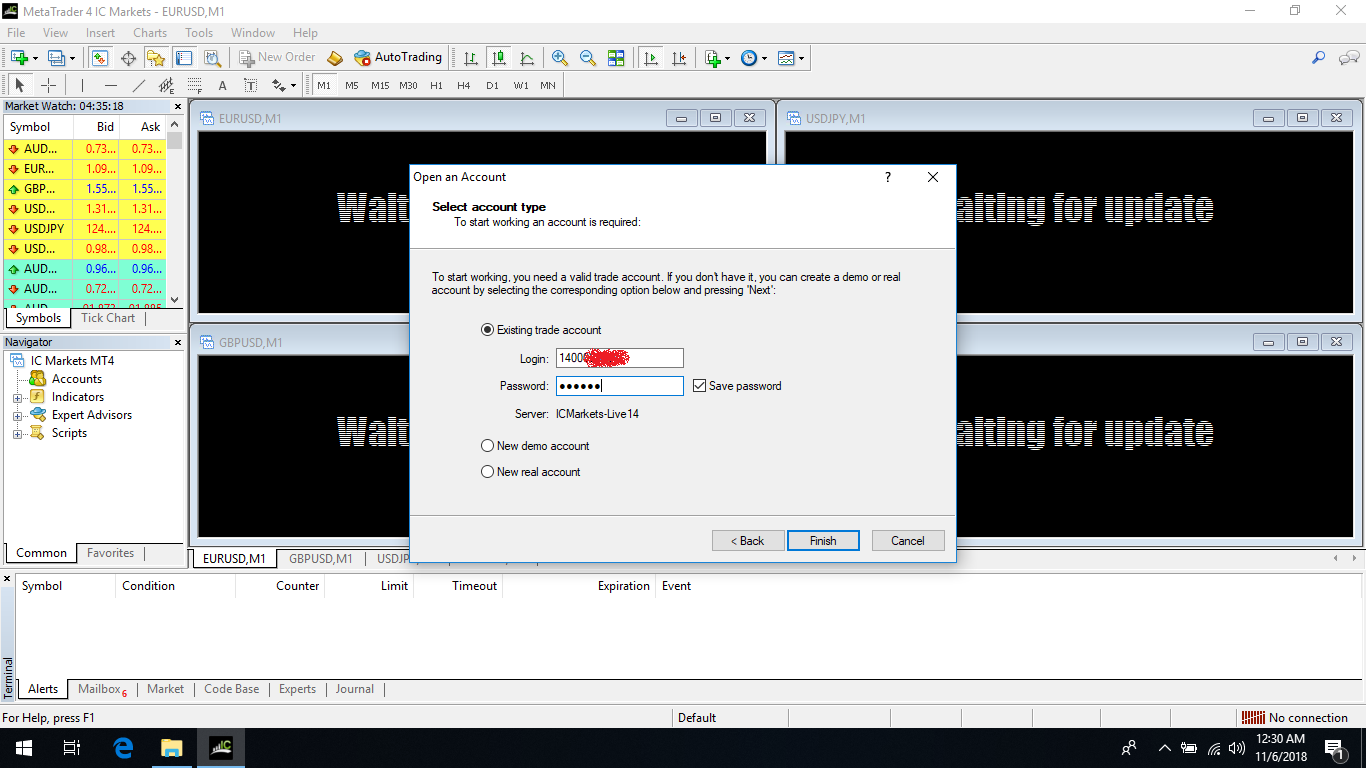
Task: Cancel the Open an Account dialog
Action: 908,540
